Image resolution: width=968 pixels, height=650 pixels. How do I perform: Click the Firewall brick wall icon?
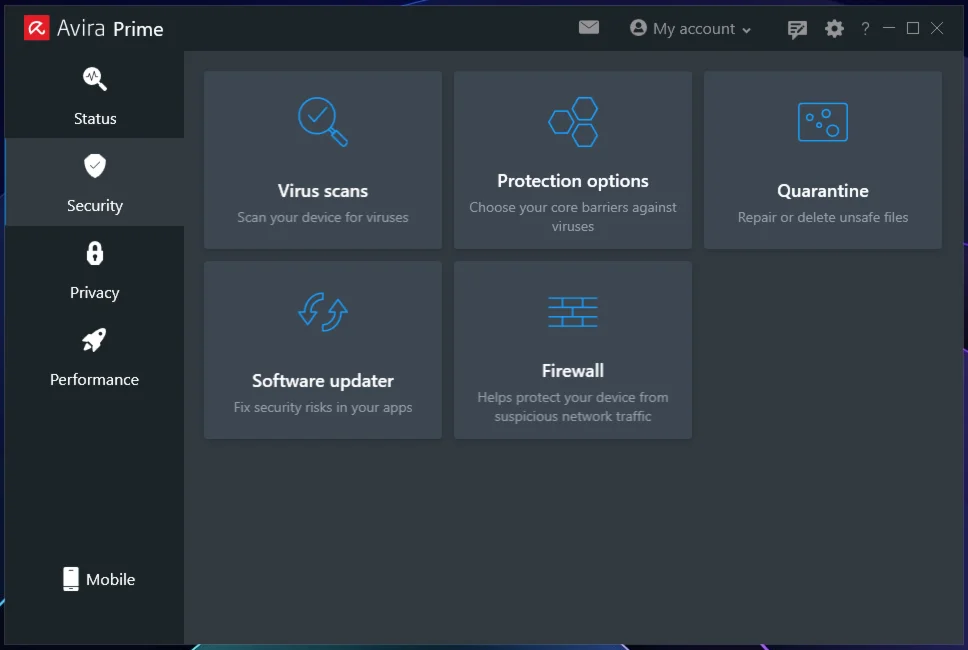(573, 312)
